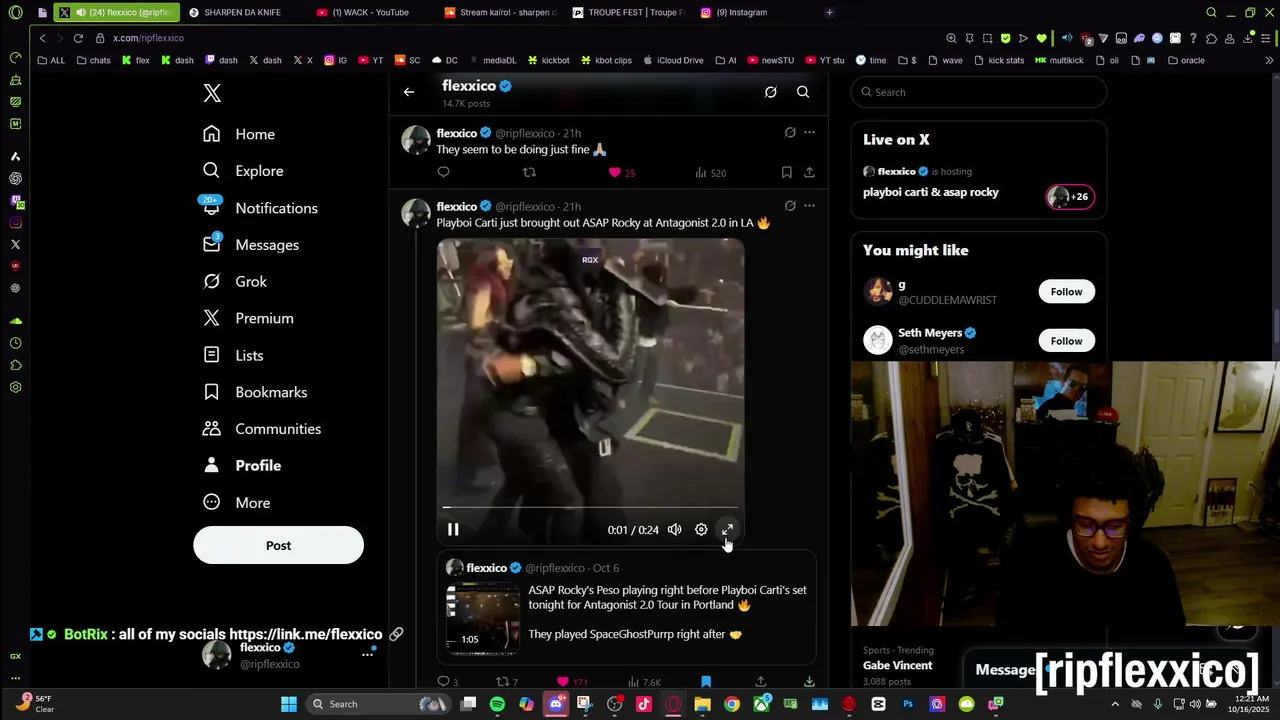Open video settings gear
This screenshot has height=720, width=1280.
(701, 530)
